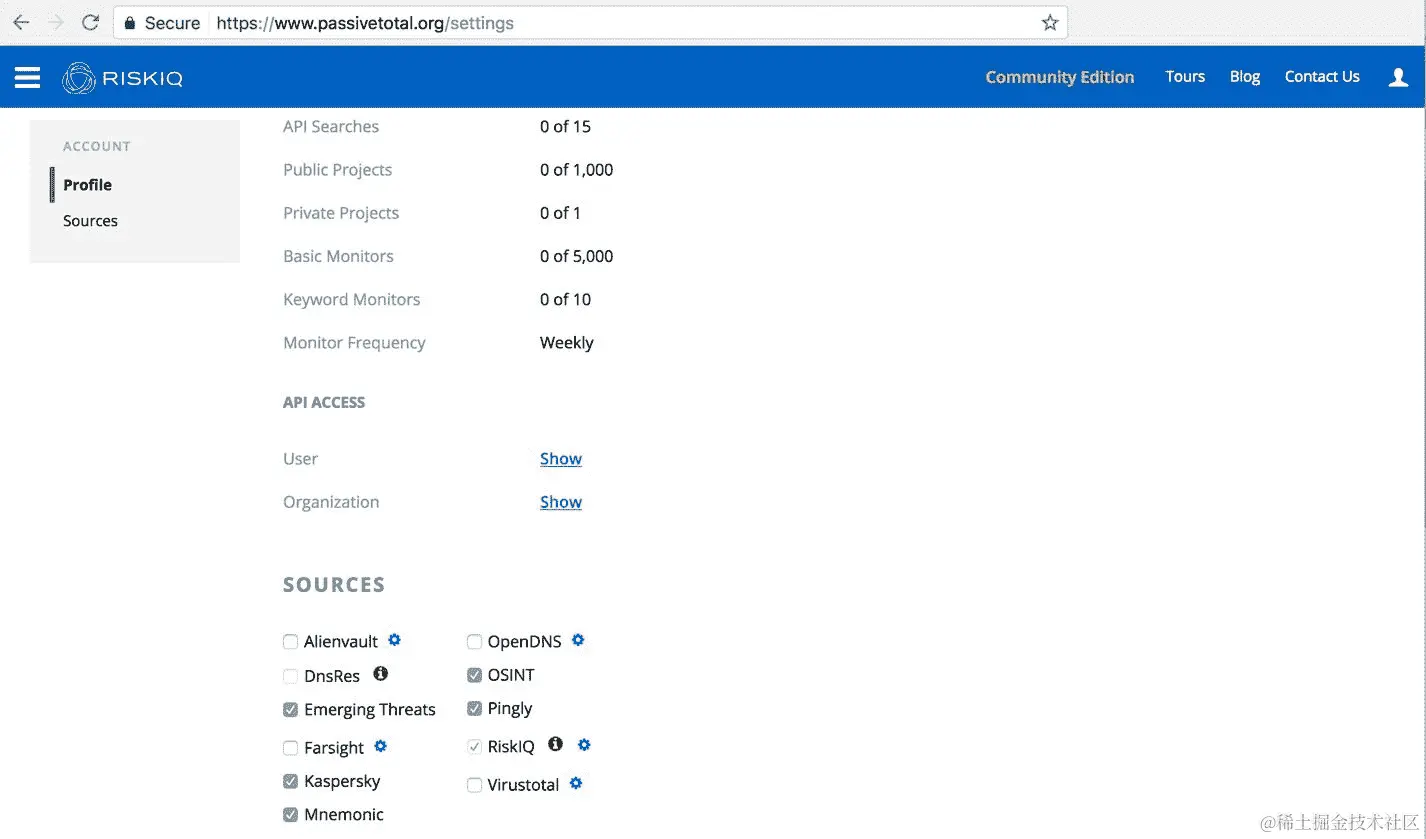
Task: Click '0 of 5,000' basic monitors value
Action: click(577, 257)
